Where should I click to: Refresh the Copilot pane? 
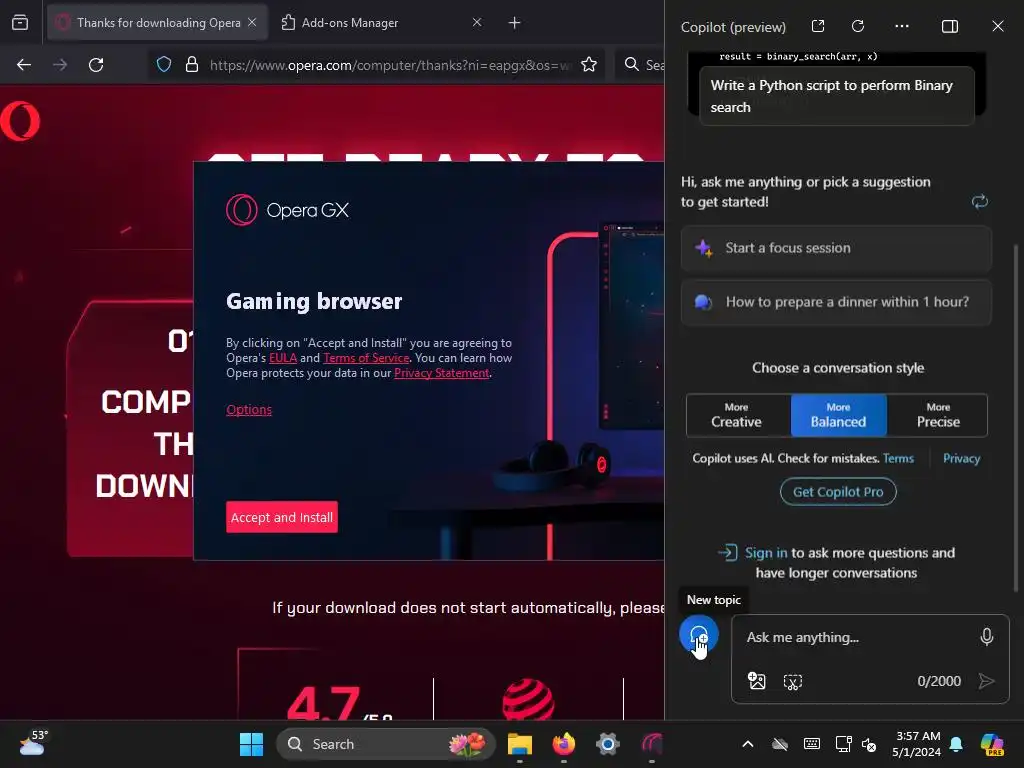tap(858, 26)
